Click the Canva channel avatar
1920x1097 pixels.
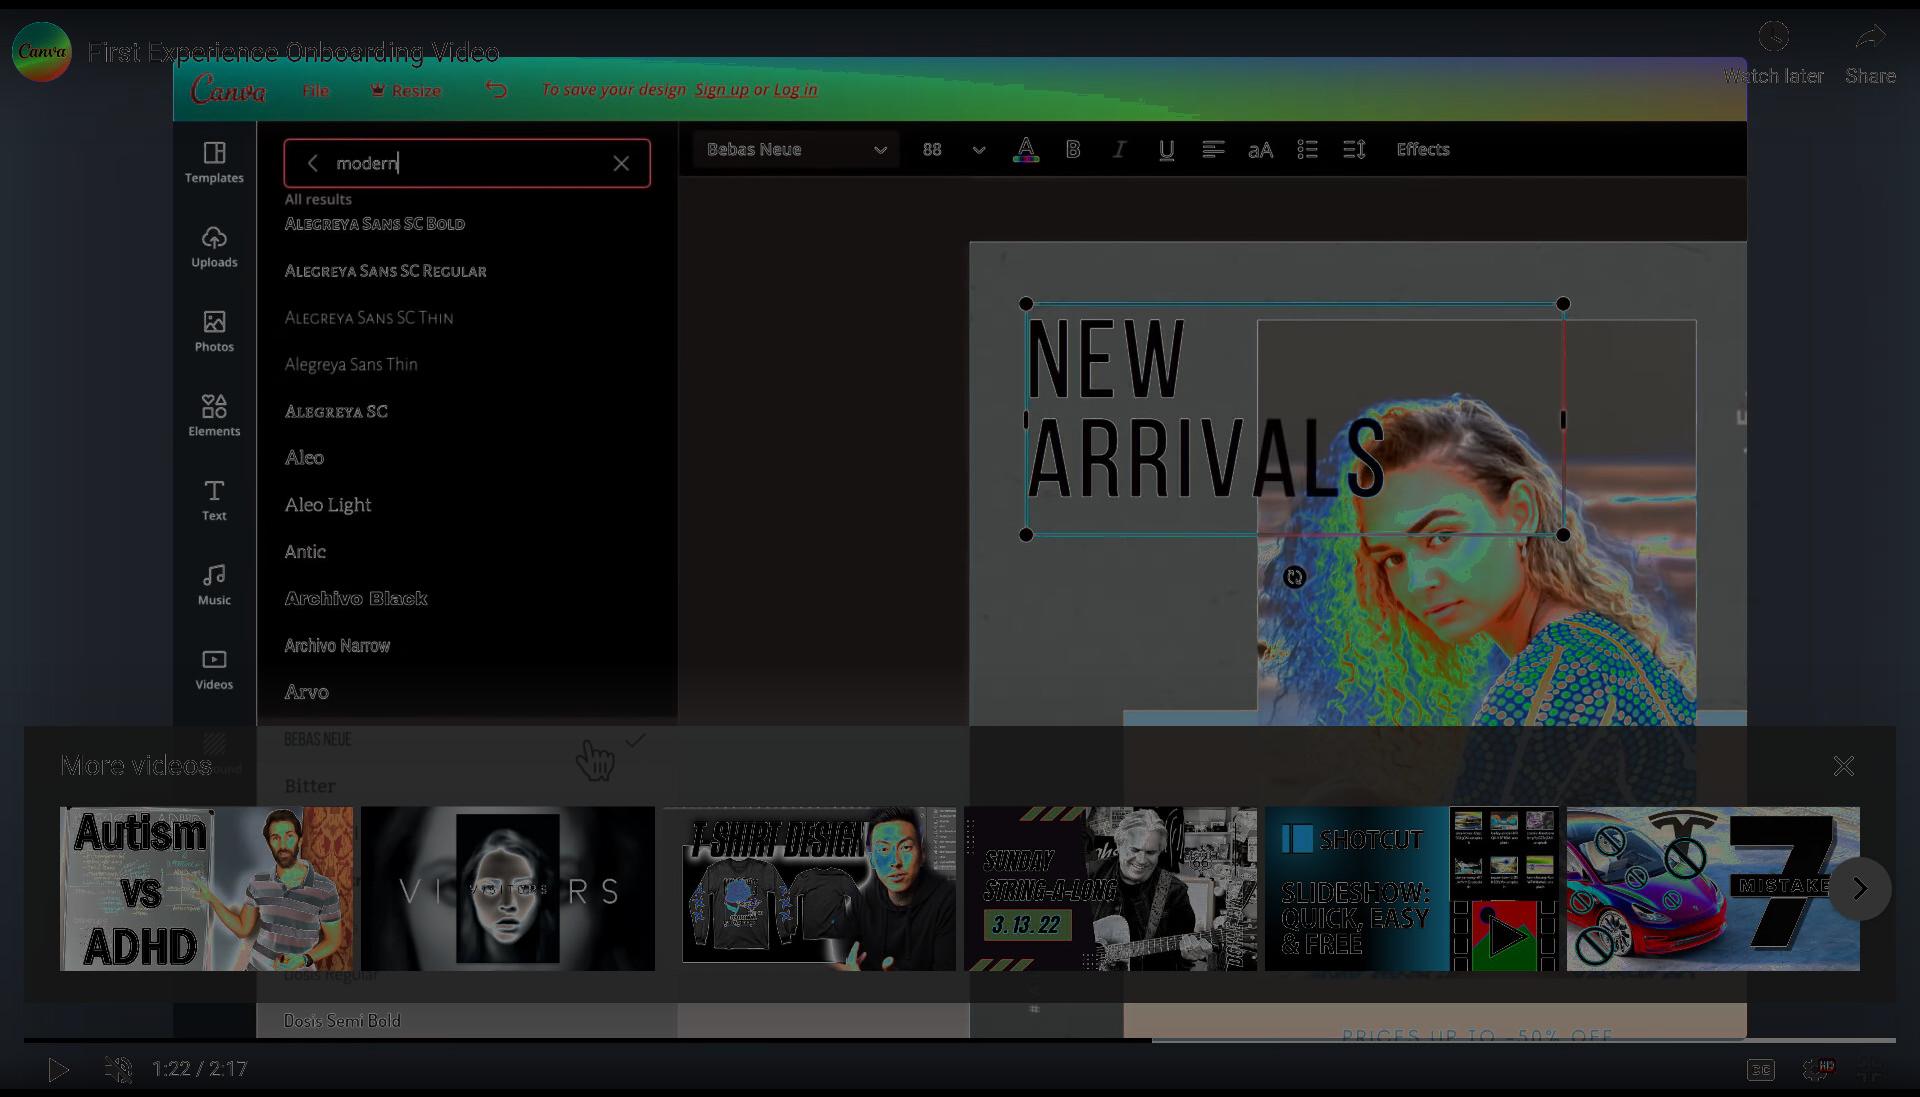point(42,52)
